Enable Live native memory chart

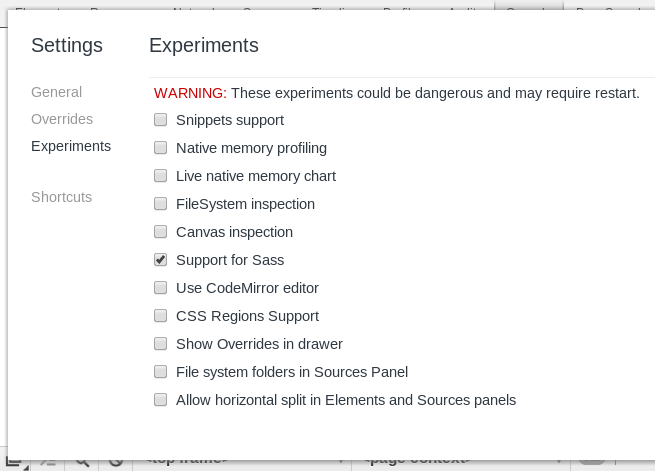pos(160,176)
